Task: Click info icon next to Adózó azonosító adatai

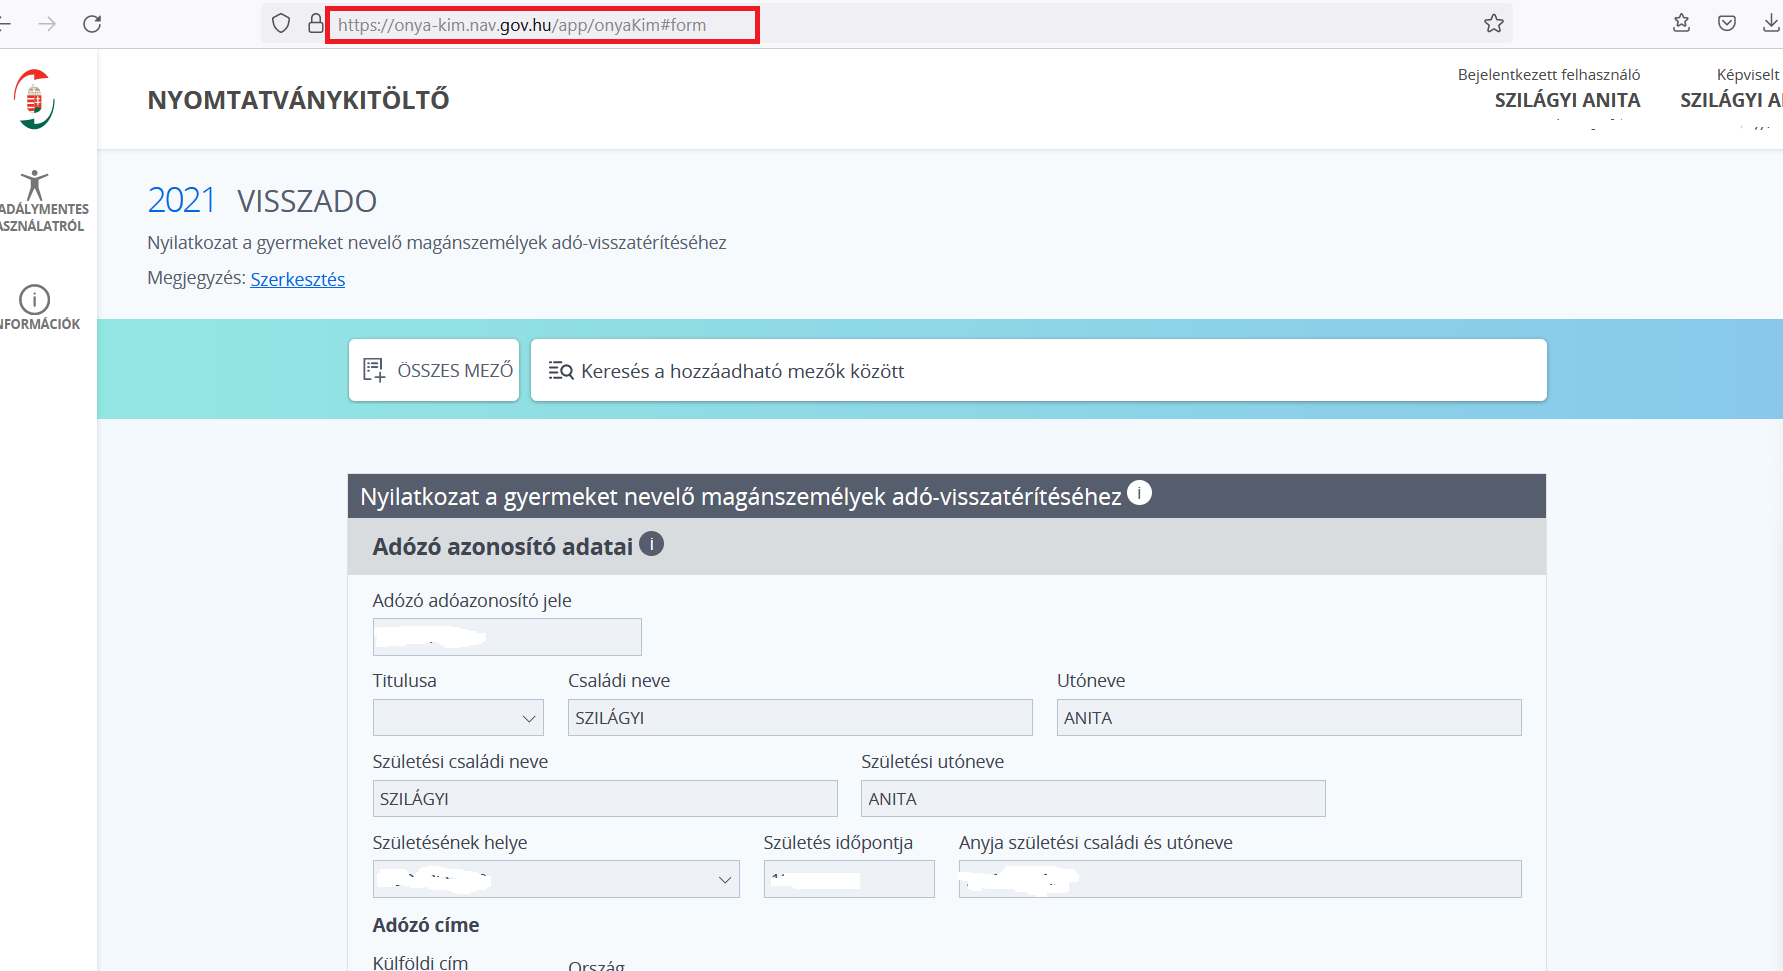Action: [x=651, y=544]
